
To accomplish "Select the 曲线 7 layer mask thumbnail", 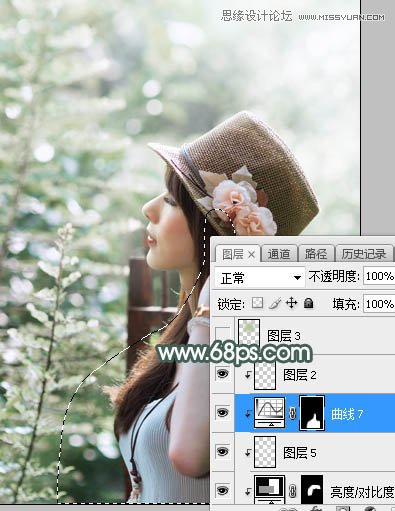I will [312, 413].
